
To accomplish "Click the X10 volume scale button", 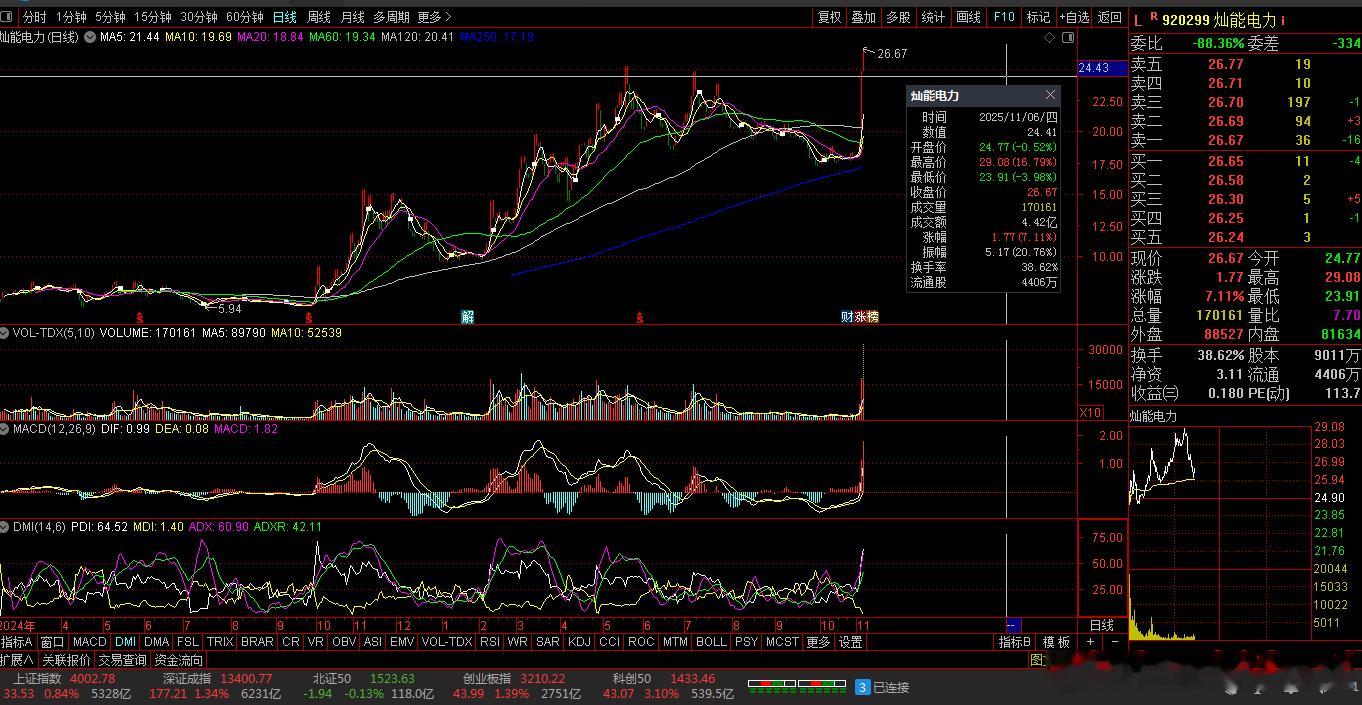I will pyautogui.click(x=1090, y=412).
